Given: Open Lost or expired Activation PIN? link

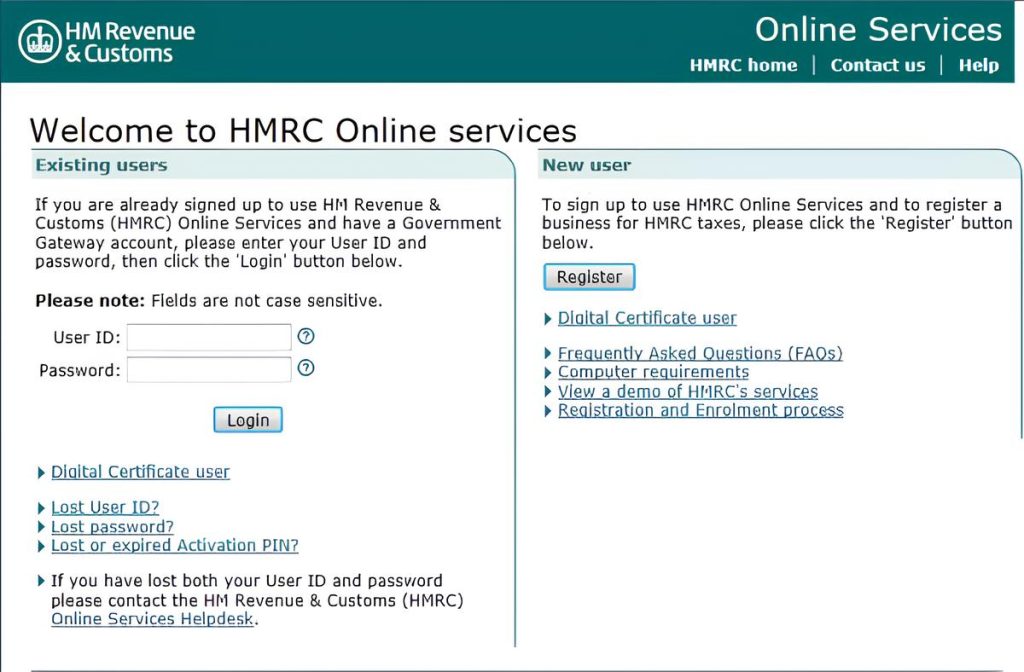Looking at the screenshot, I should pos(174,546).
